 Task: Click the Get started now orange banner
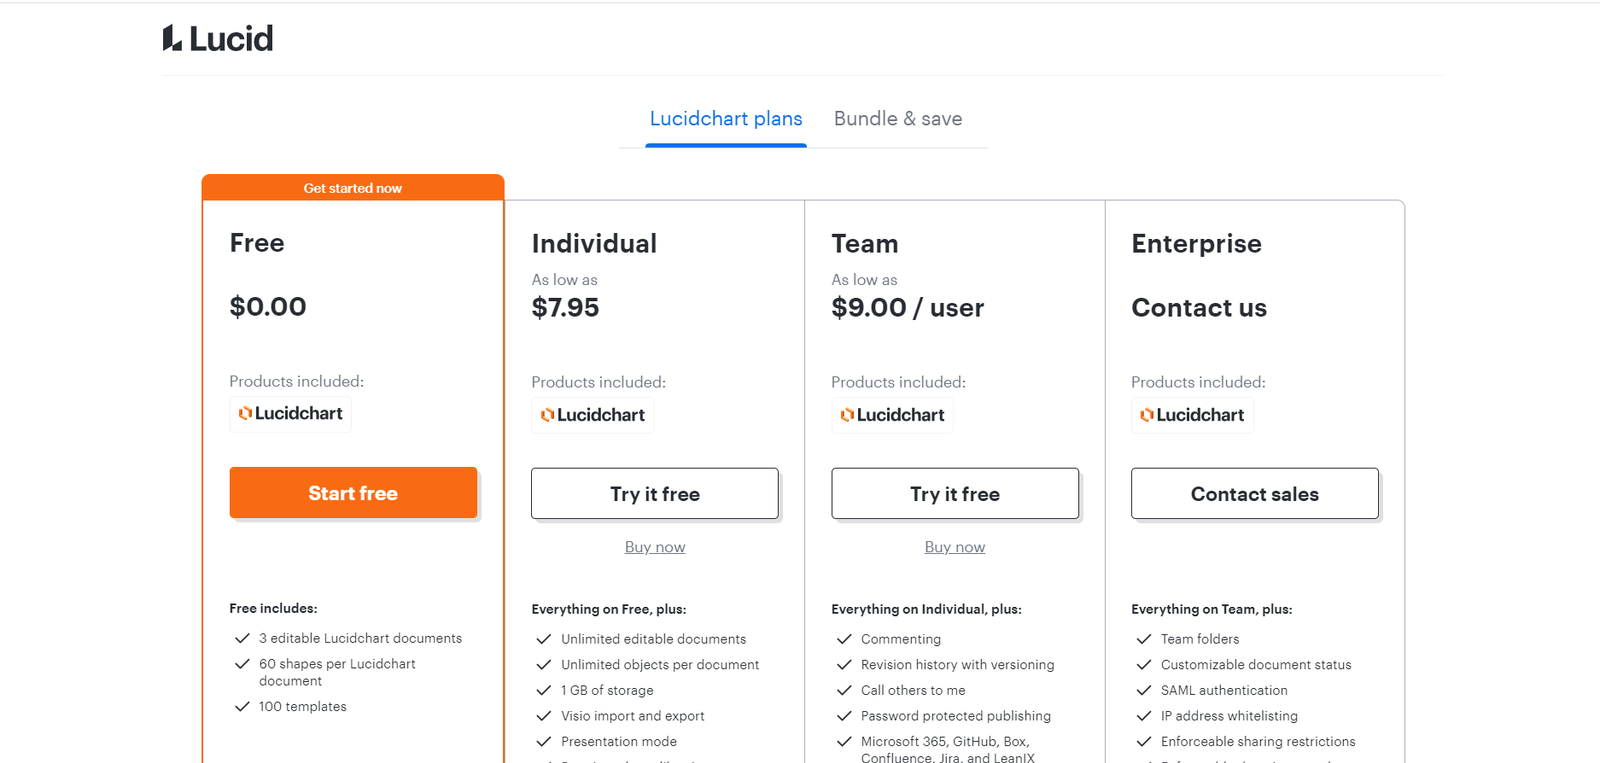tap(353, 187)
